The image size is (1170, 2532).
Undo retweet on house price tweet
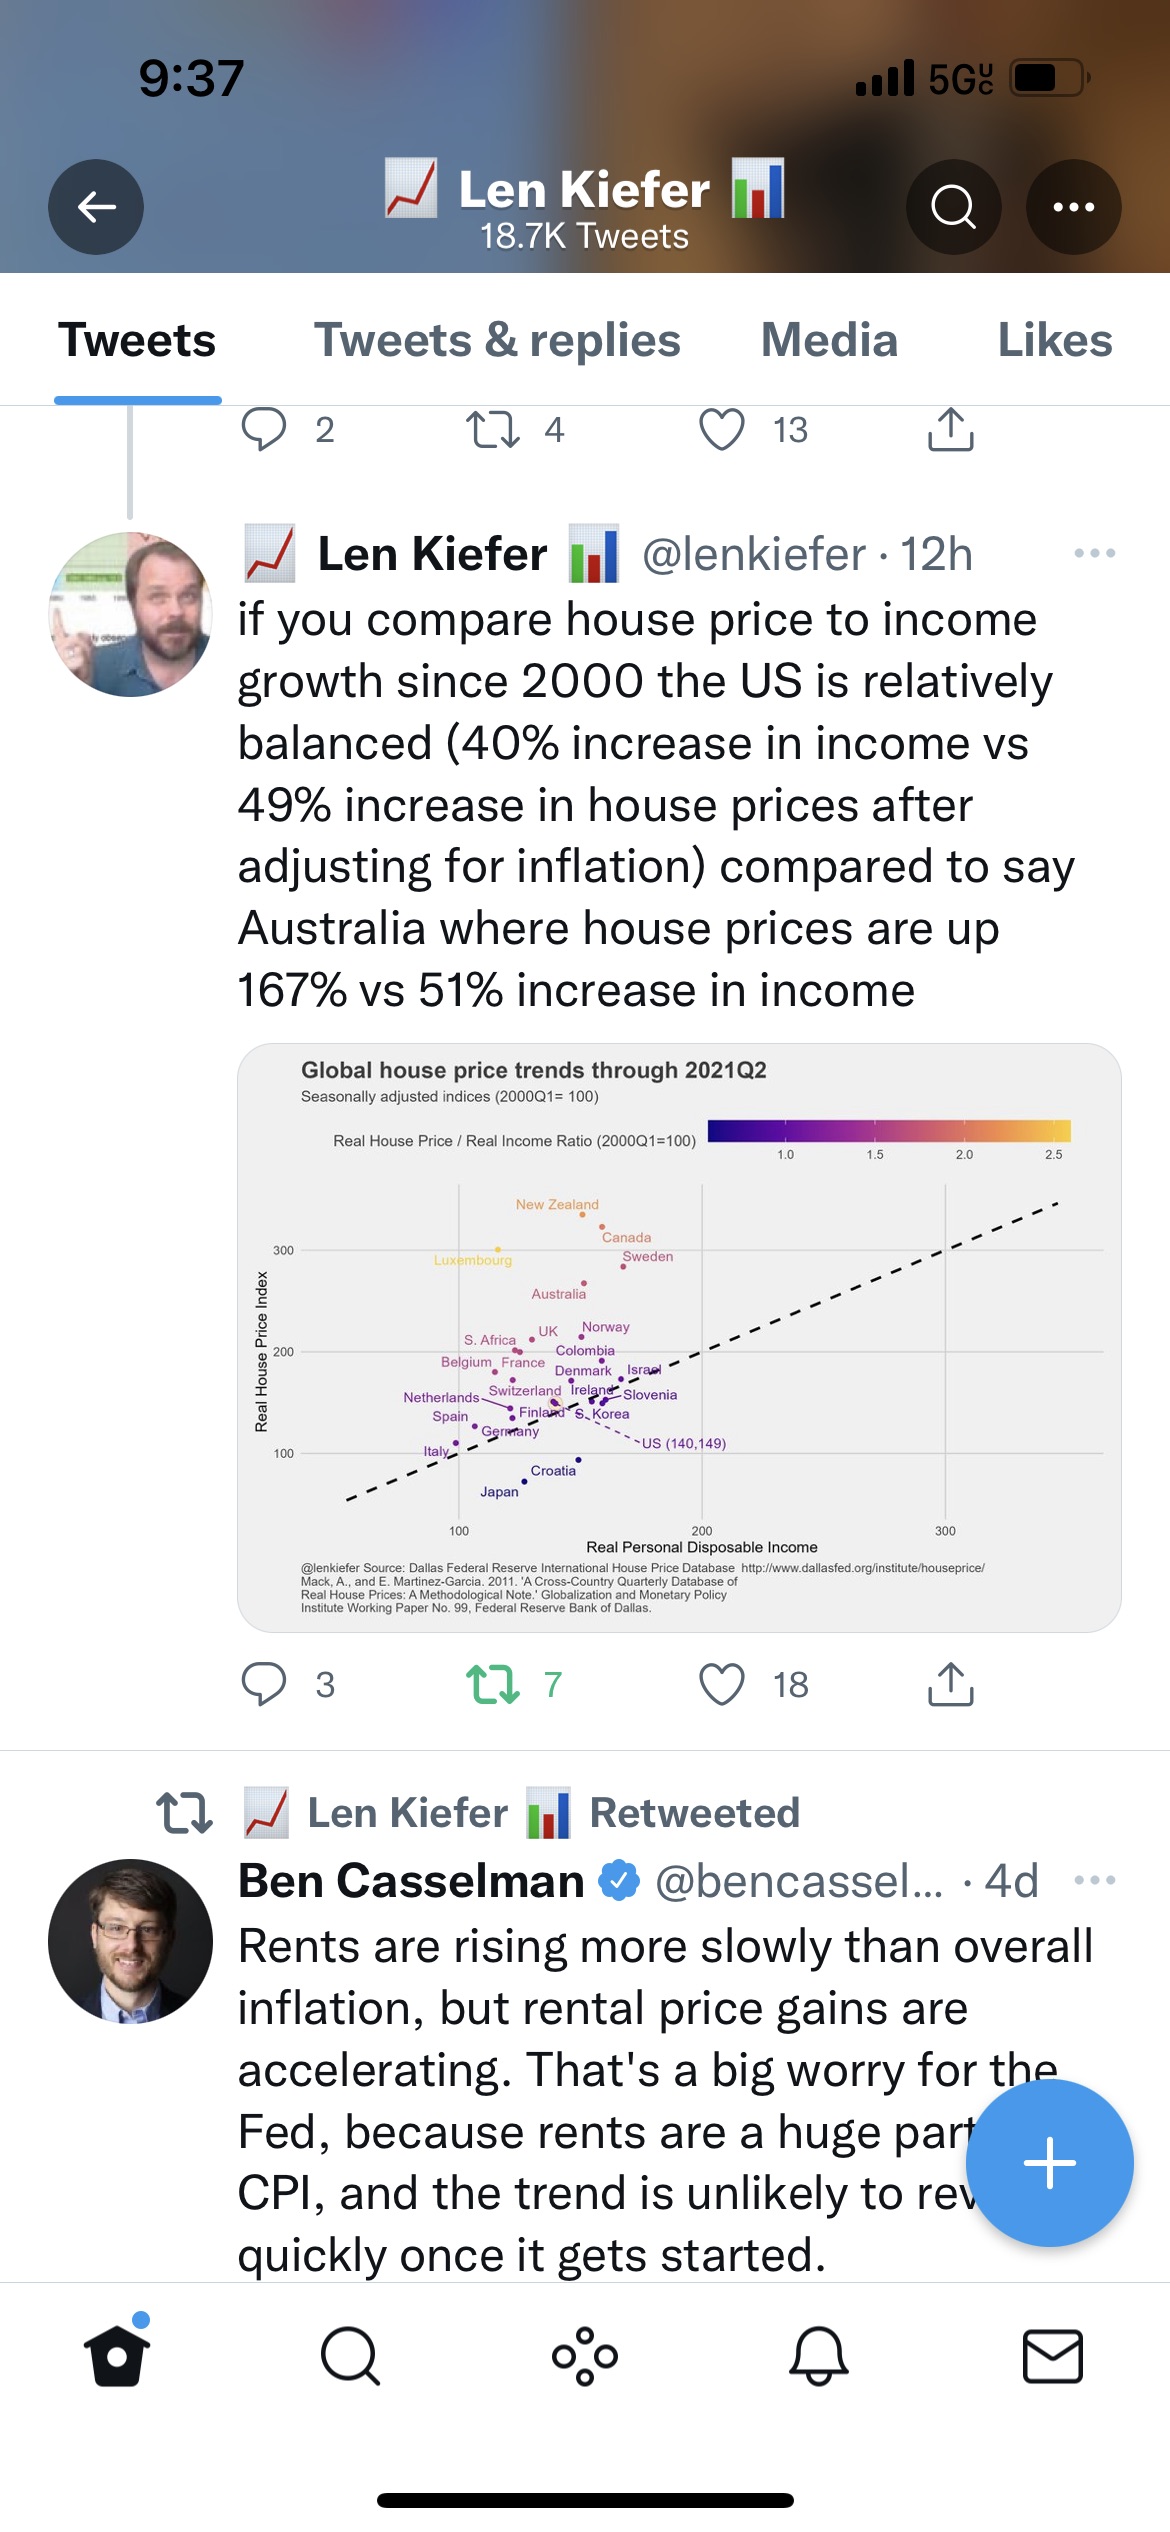pos(493,1684)
